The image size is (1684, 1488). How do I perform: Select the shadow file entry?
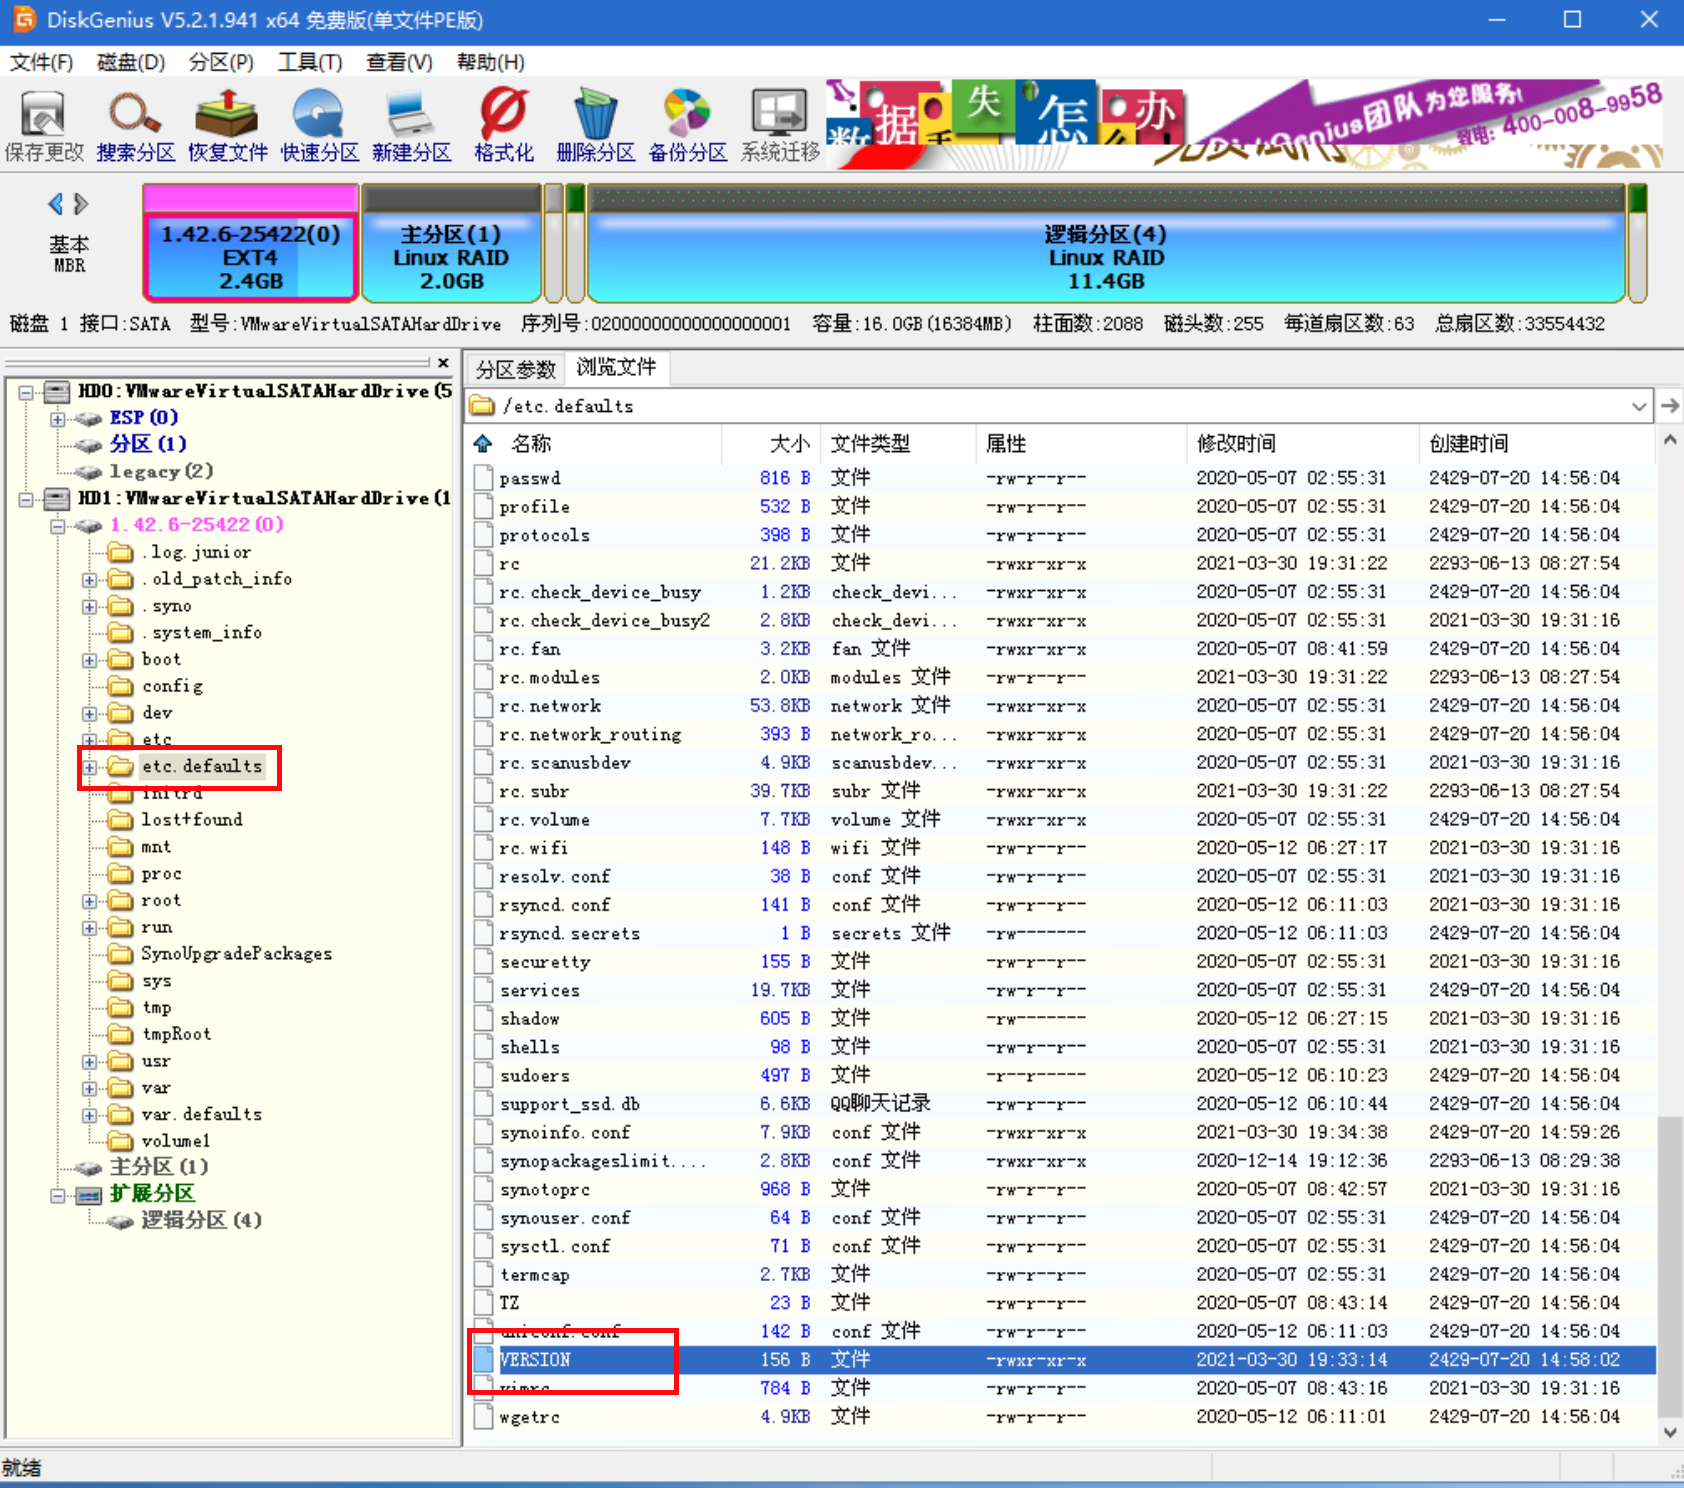(x=529, y=1018)
